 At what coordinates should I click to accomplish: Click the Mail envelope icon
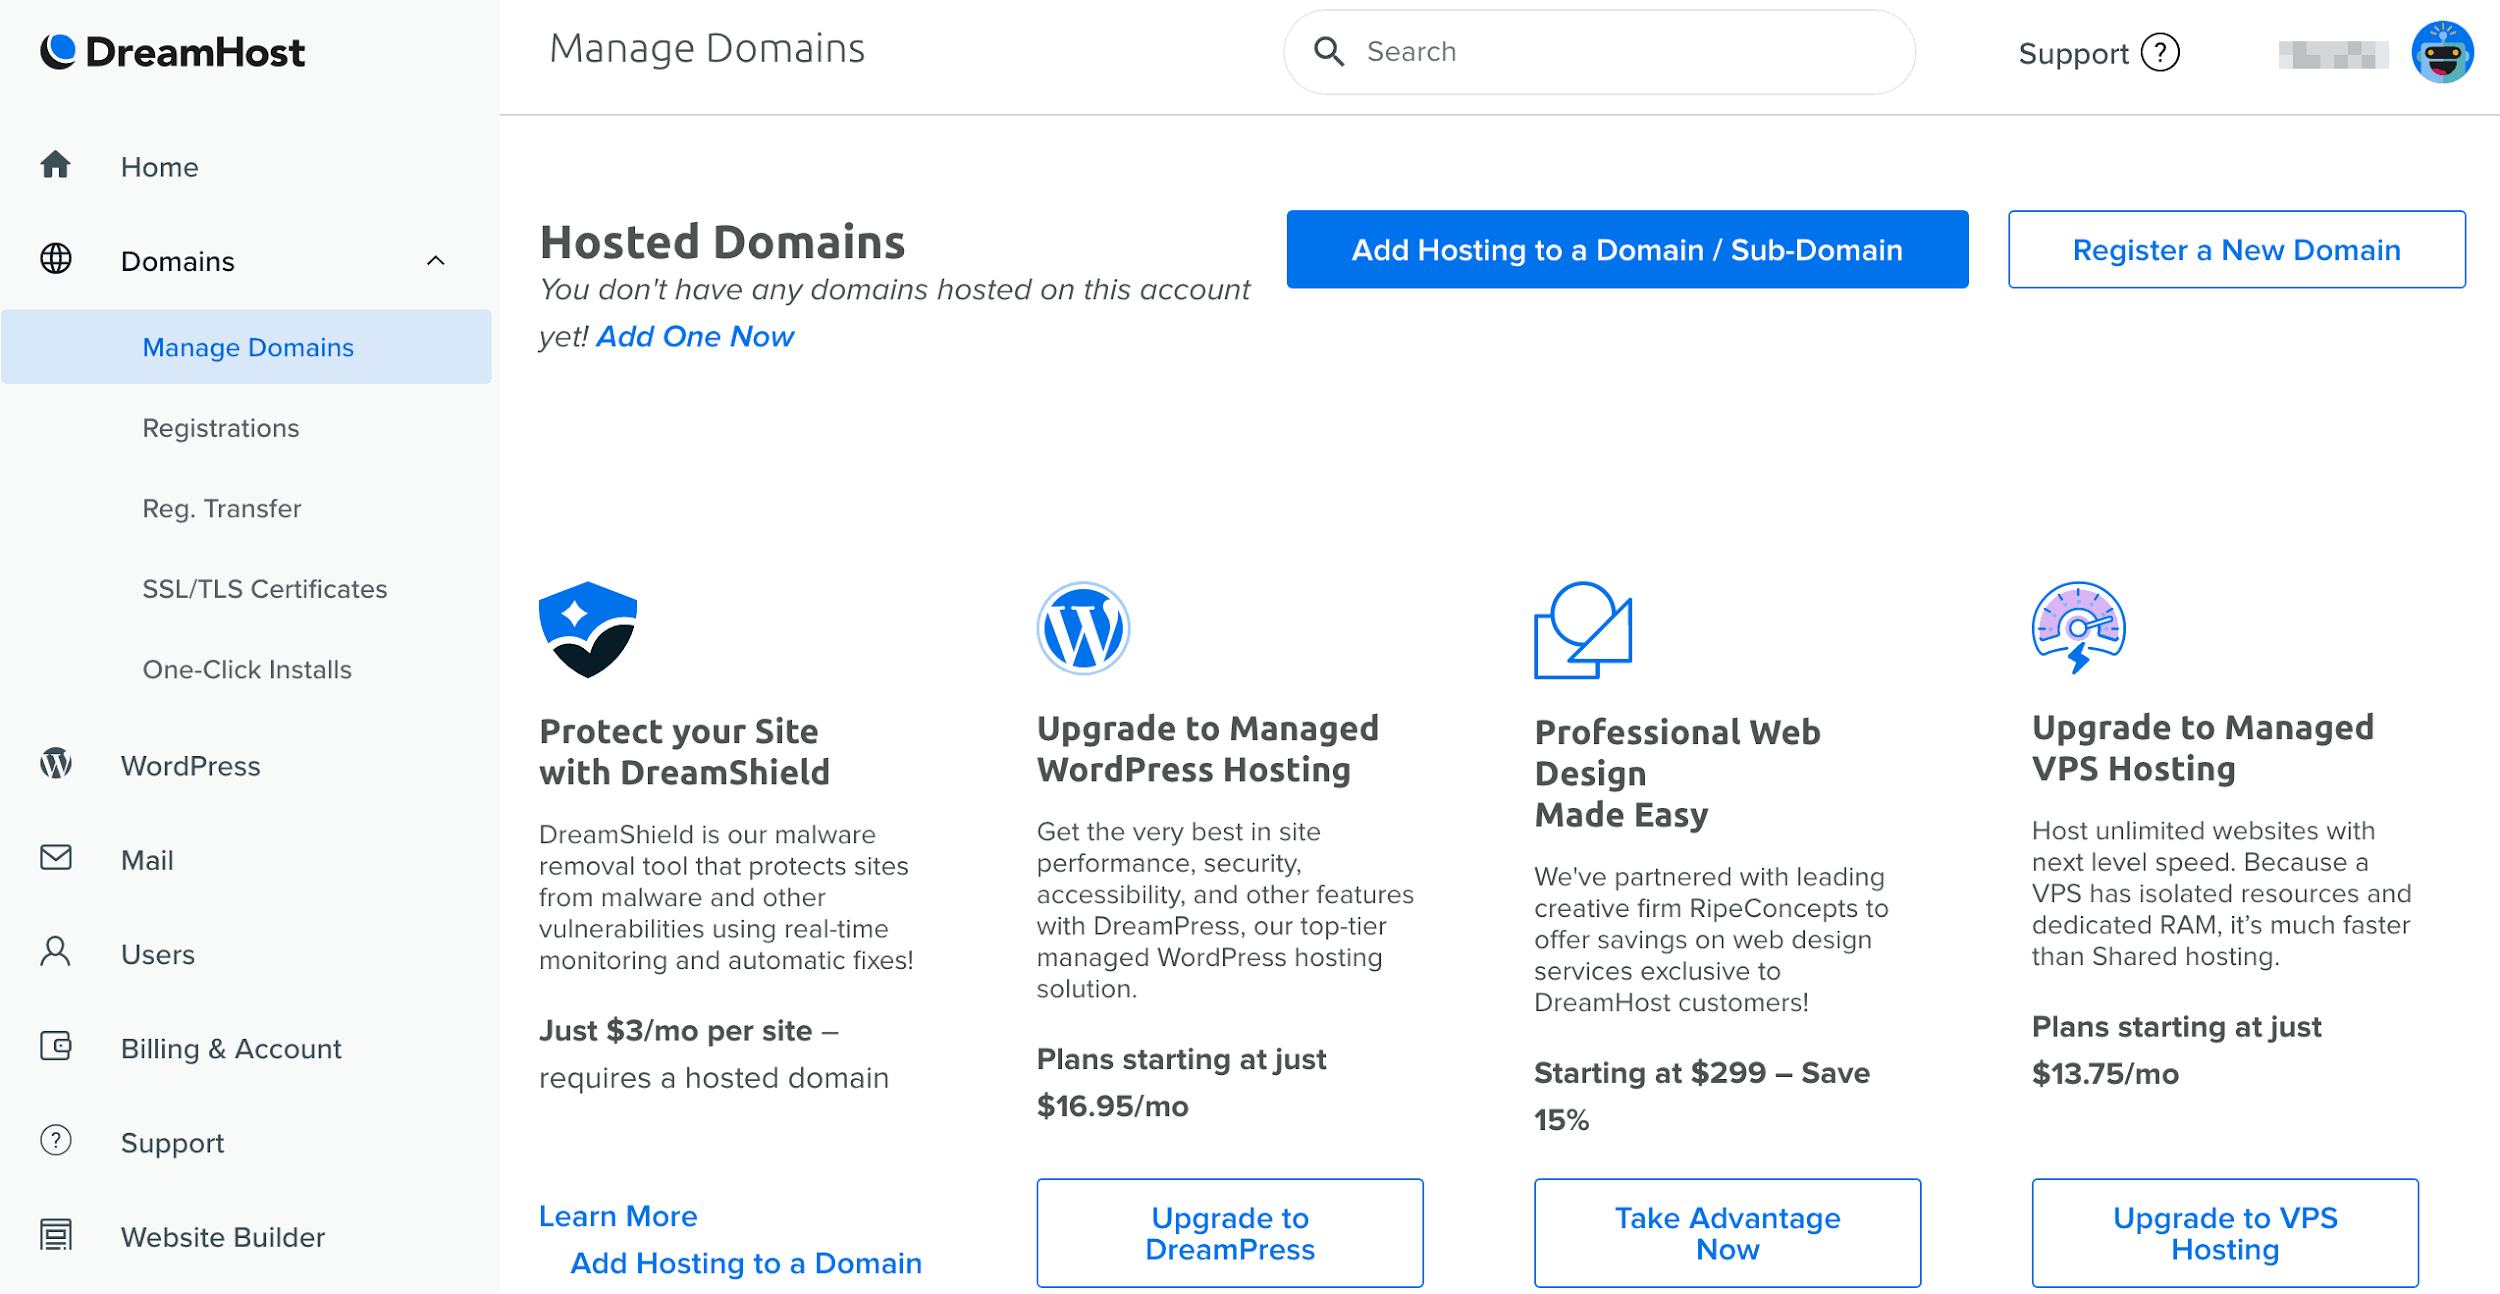pos(56,858)
